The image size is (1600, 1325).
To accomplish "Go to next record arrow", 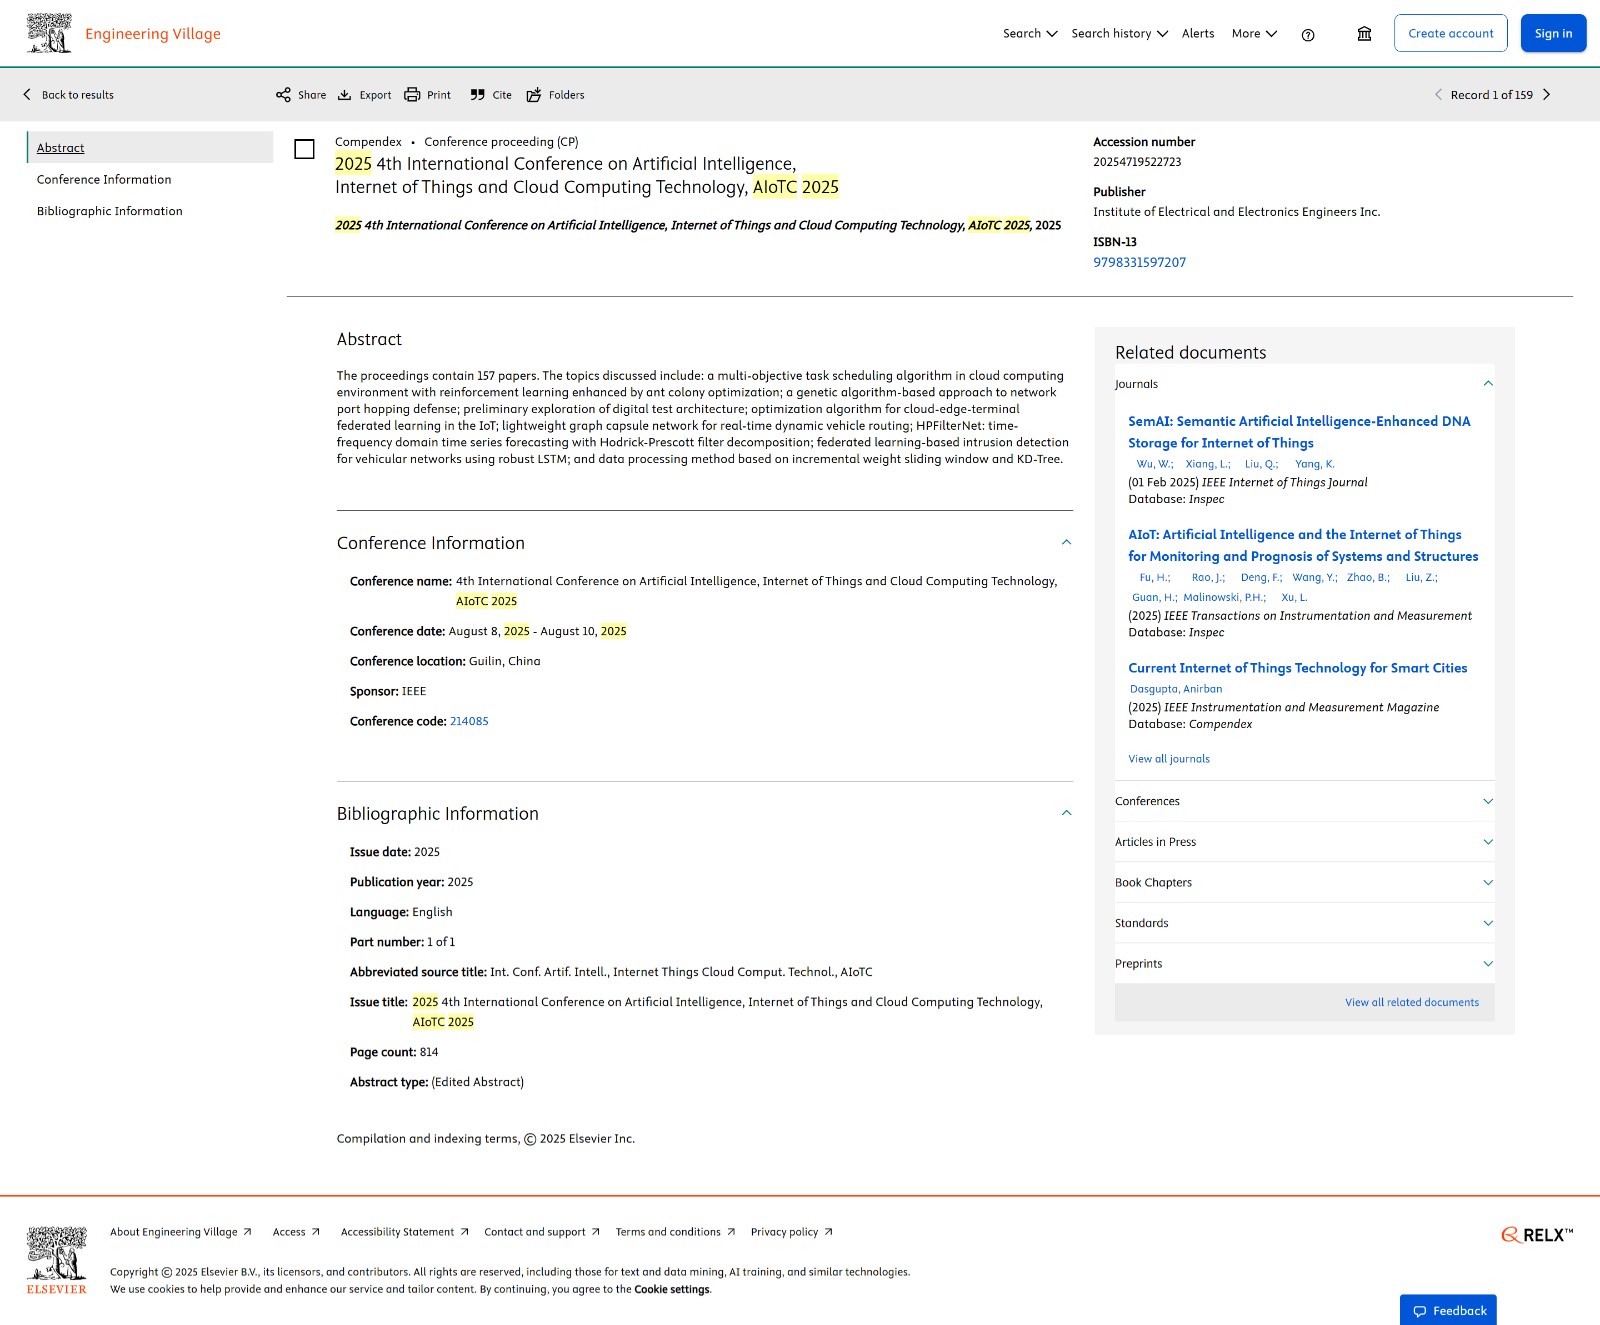I will [x=1546, y=95].
